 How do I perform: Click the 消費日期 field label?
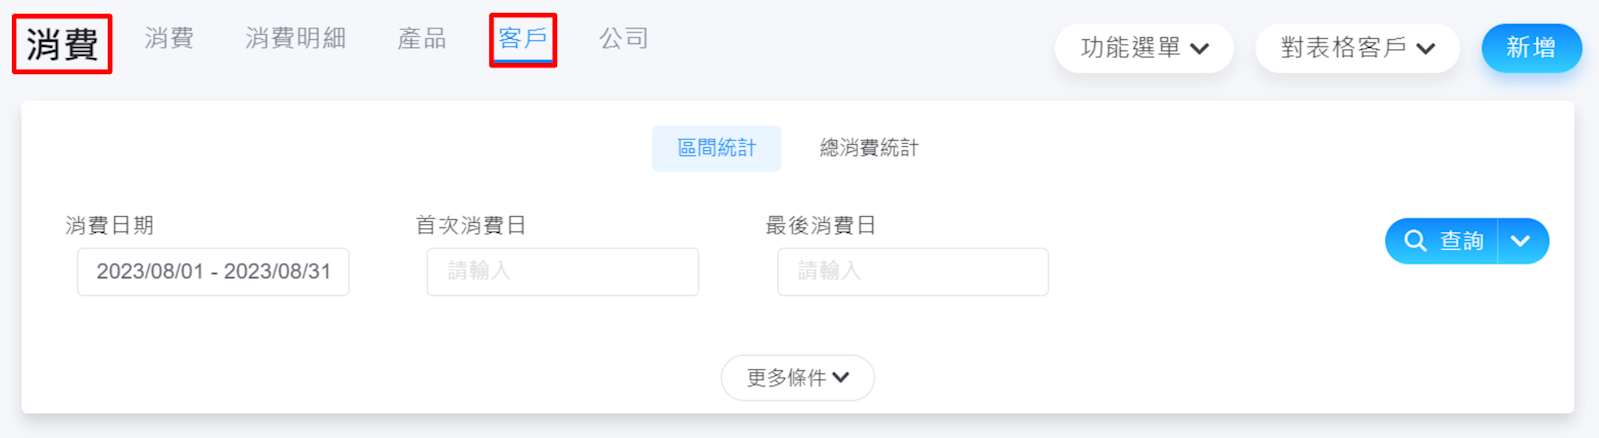pyautogui.click(x=109, y=226)
